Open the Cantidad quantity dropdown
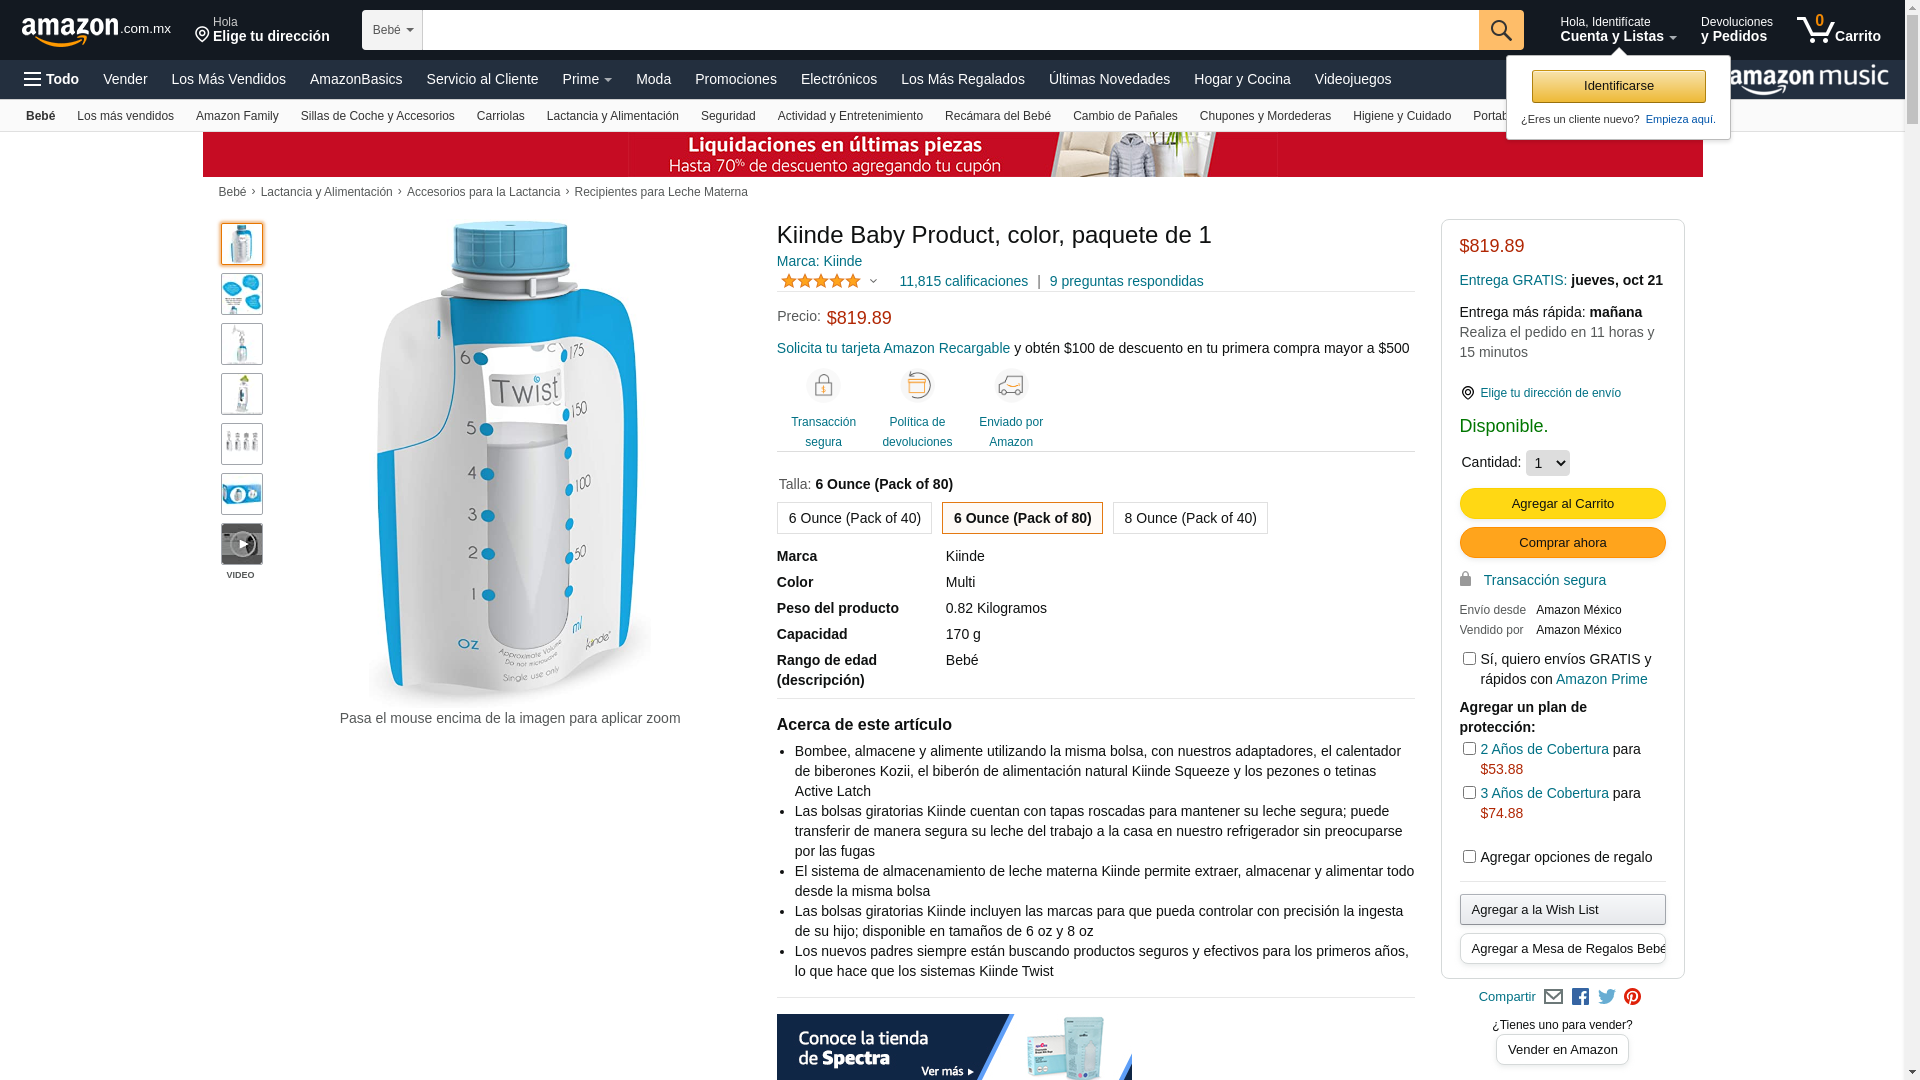1920x1080 pixels. (1547, 463)
